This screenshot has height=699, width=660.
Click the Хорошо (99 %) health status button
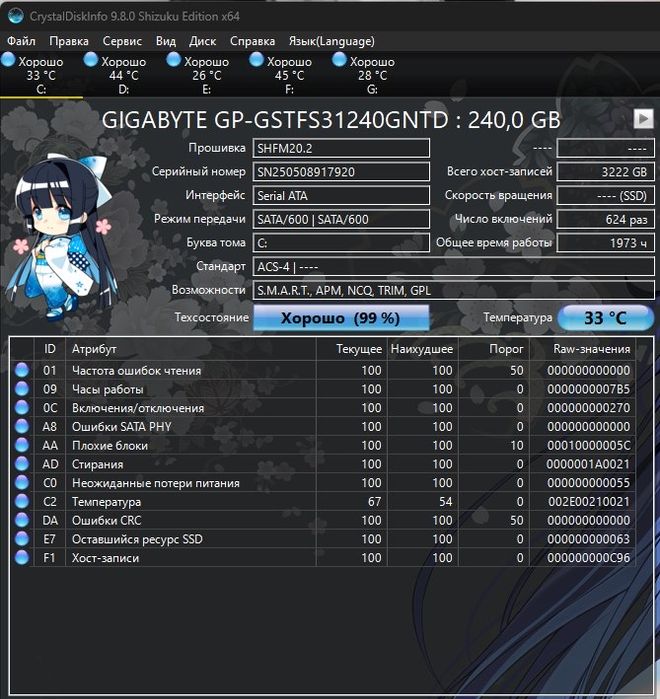coord(341,318)
